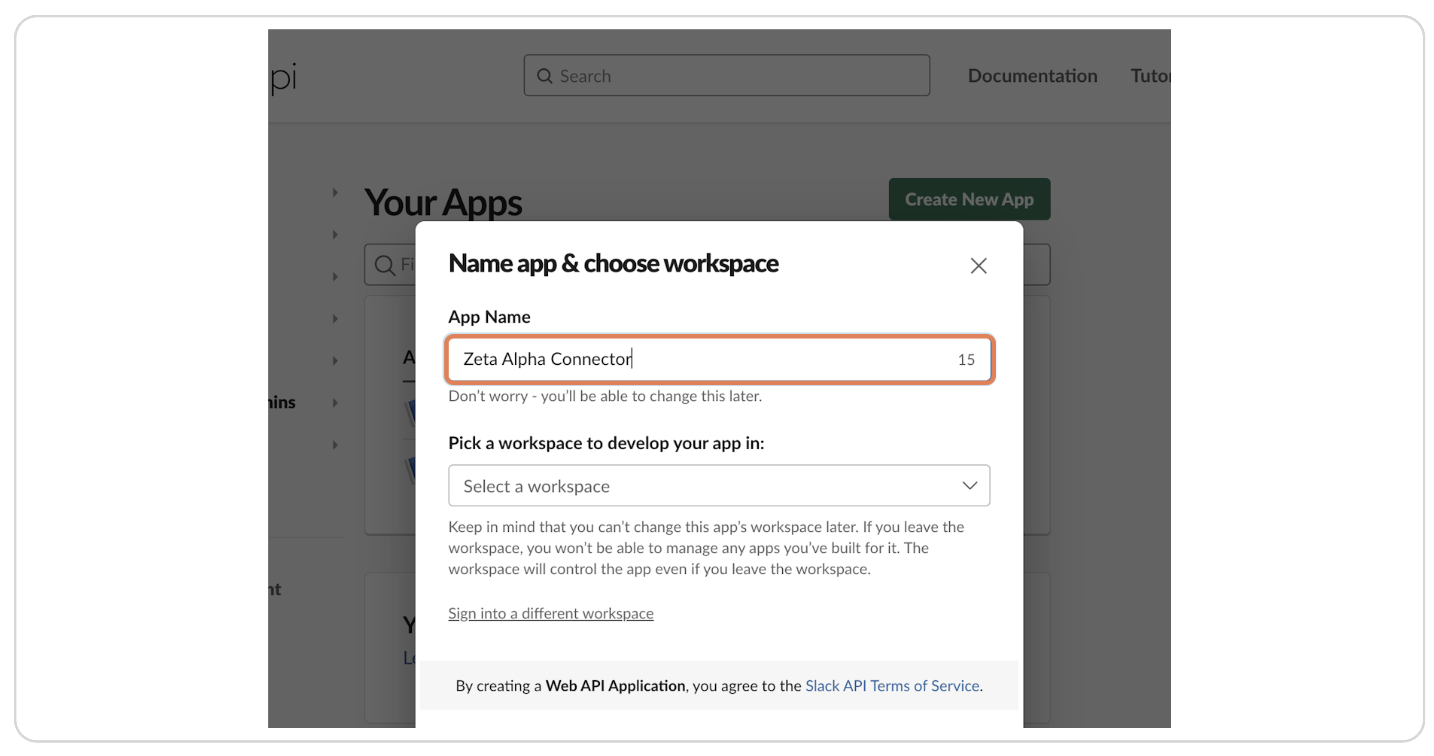Expand the sidebar chevron next to Admins

(335, 402)
